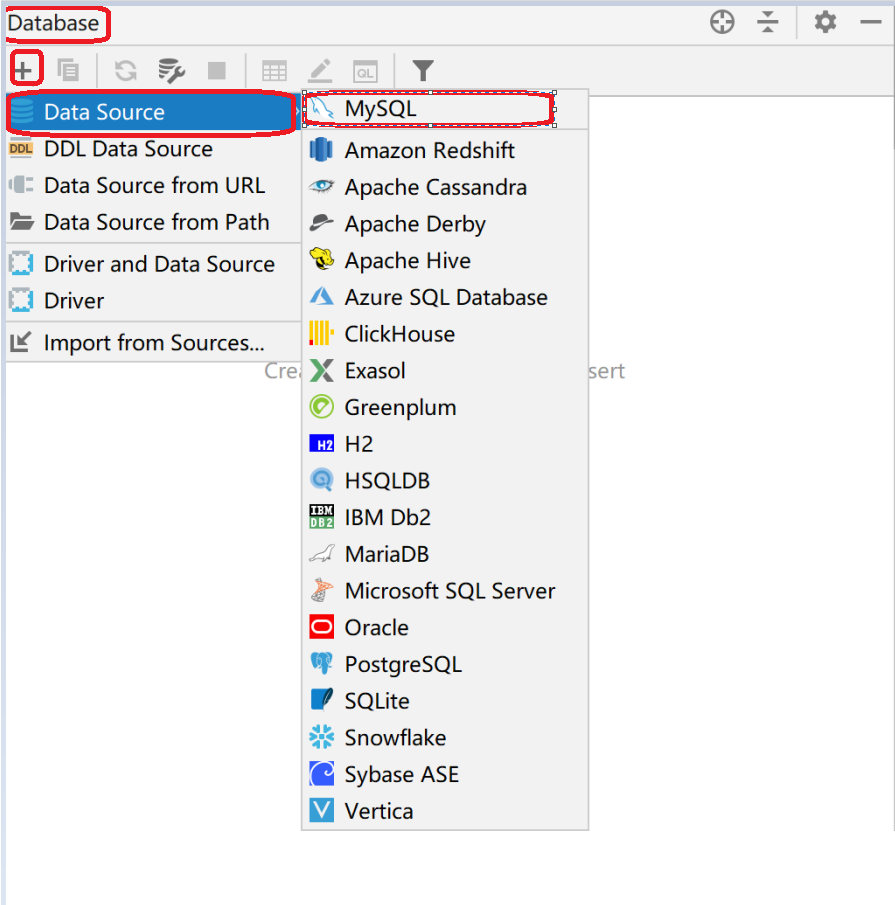
Task: Select Sybase ASE entry
Action: (x=445, y=775)
